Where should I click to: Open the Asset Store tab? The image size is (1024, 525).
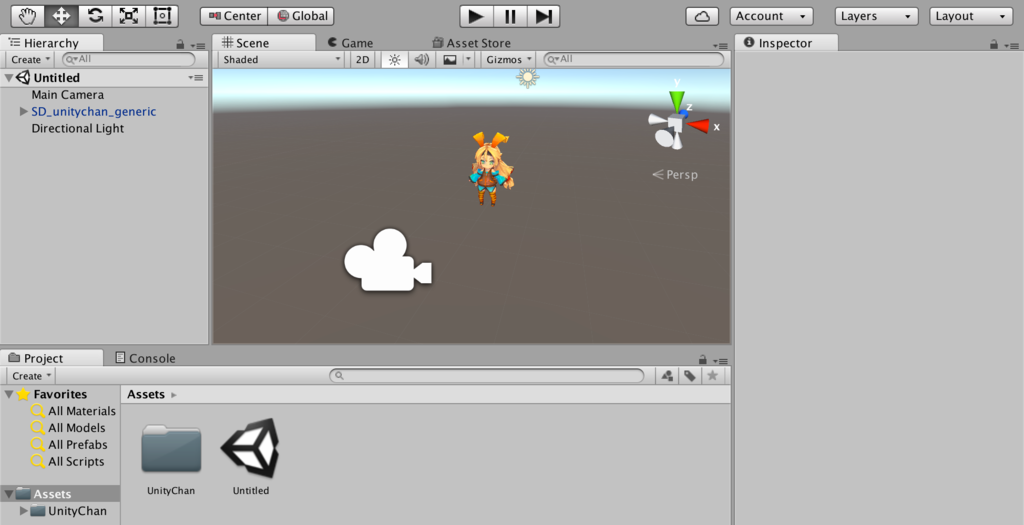click(x=472, y=43)
